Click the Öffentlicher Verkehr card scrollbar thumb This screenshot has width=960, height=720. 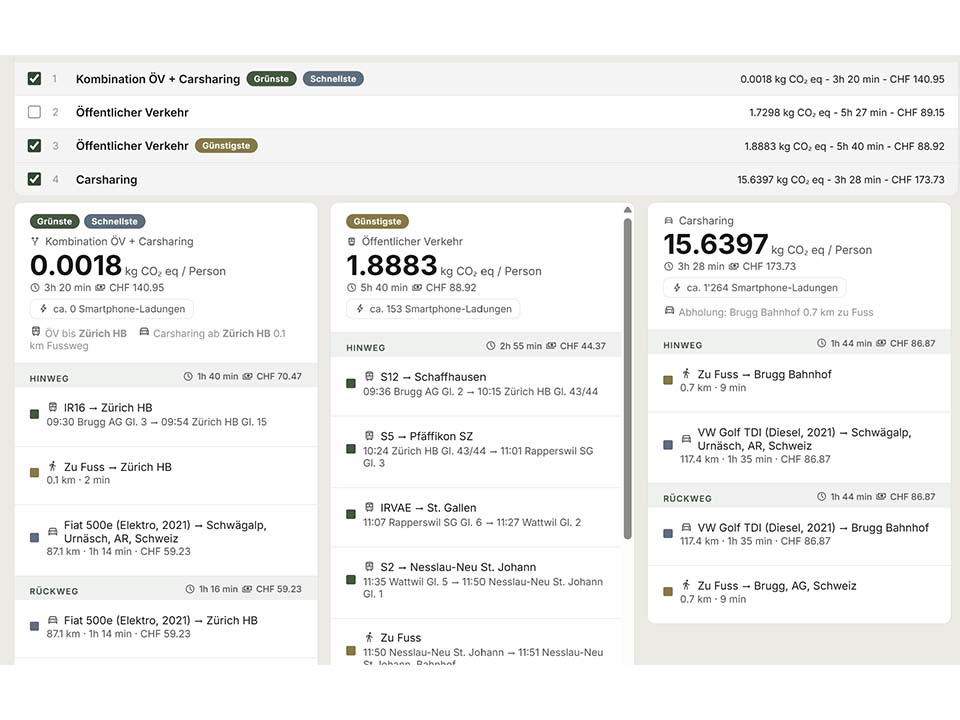point(627,378)
